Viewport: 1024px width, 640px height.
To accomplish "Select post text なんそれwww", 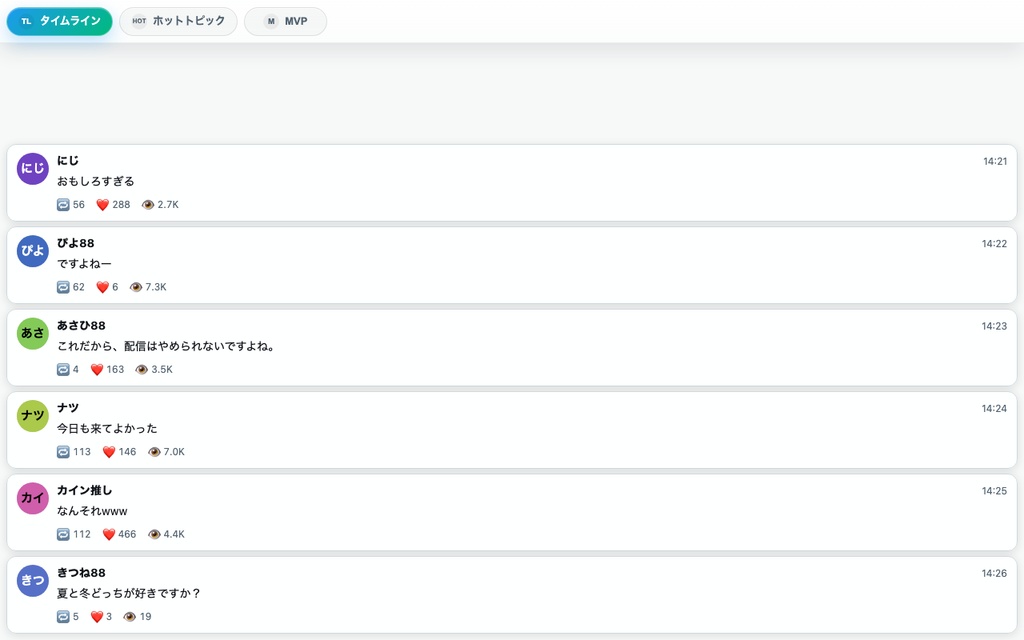I will (x=92, y=511).
